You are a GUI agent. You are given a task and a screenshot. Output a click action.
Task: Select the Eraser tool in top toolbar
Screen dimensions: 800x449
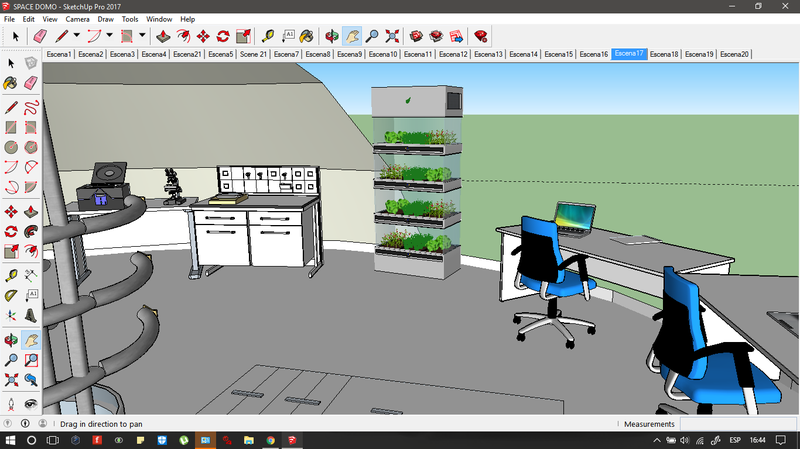pos(40,36)
